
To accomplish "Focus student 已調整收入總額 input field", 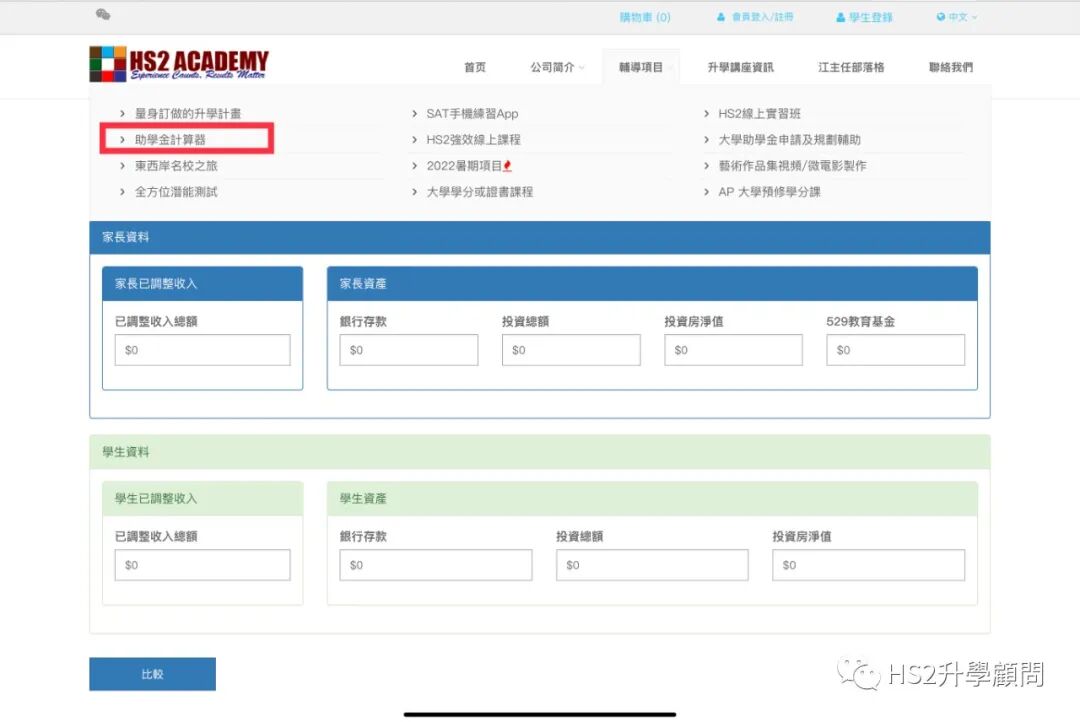I will [x=202, y=565].
